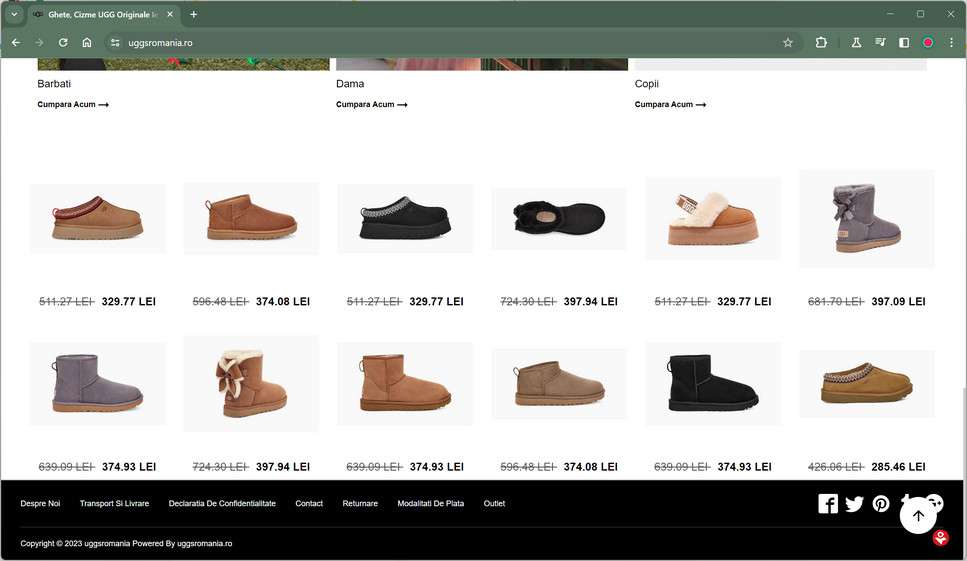Open Transport Si Livrare footer link
The height and width of the screenshot is (561, 967).
point(114,504)
